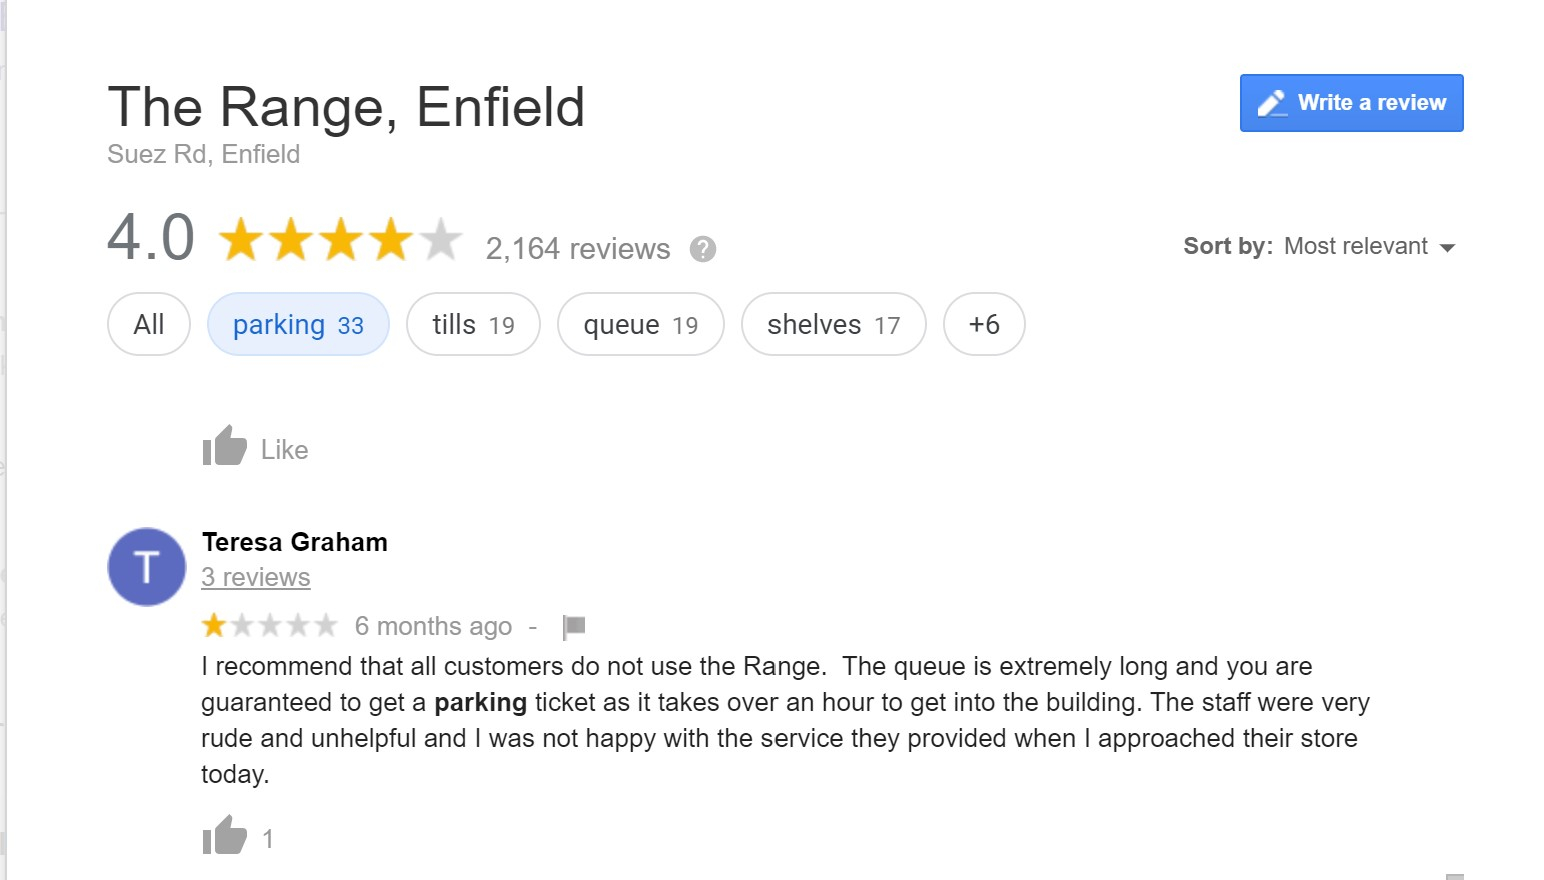This screenshot has width=1544, height=880.
Task: Click the Teresa Graham reviewer name
Action: click(x=294, y=542)
